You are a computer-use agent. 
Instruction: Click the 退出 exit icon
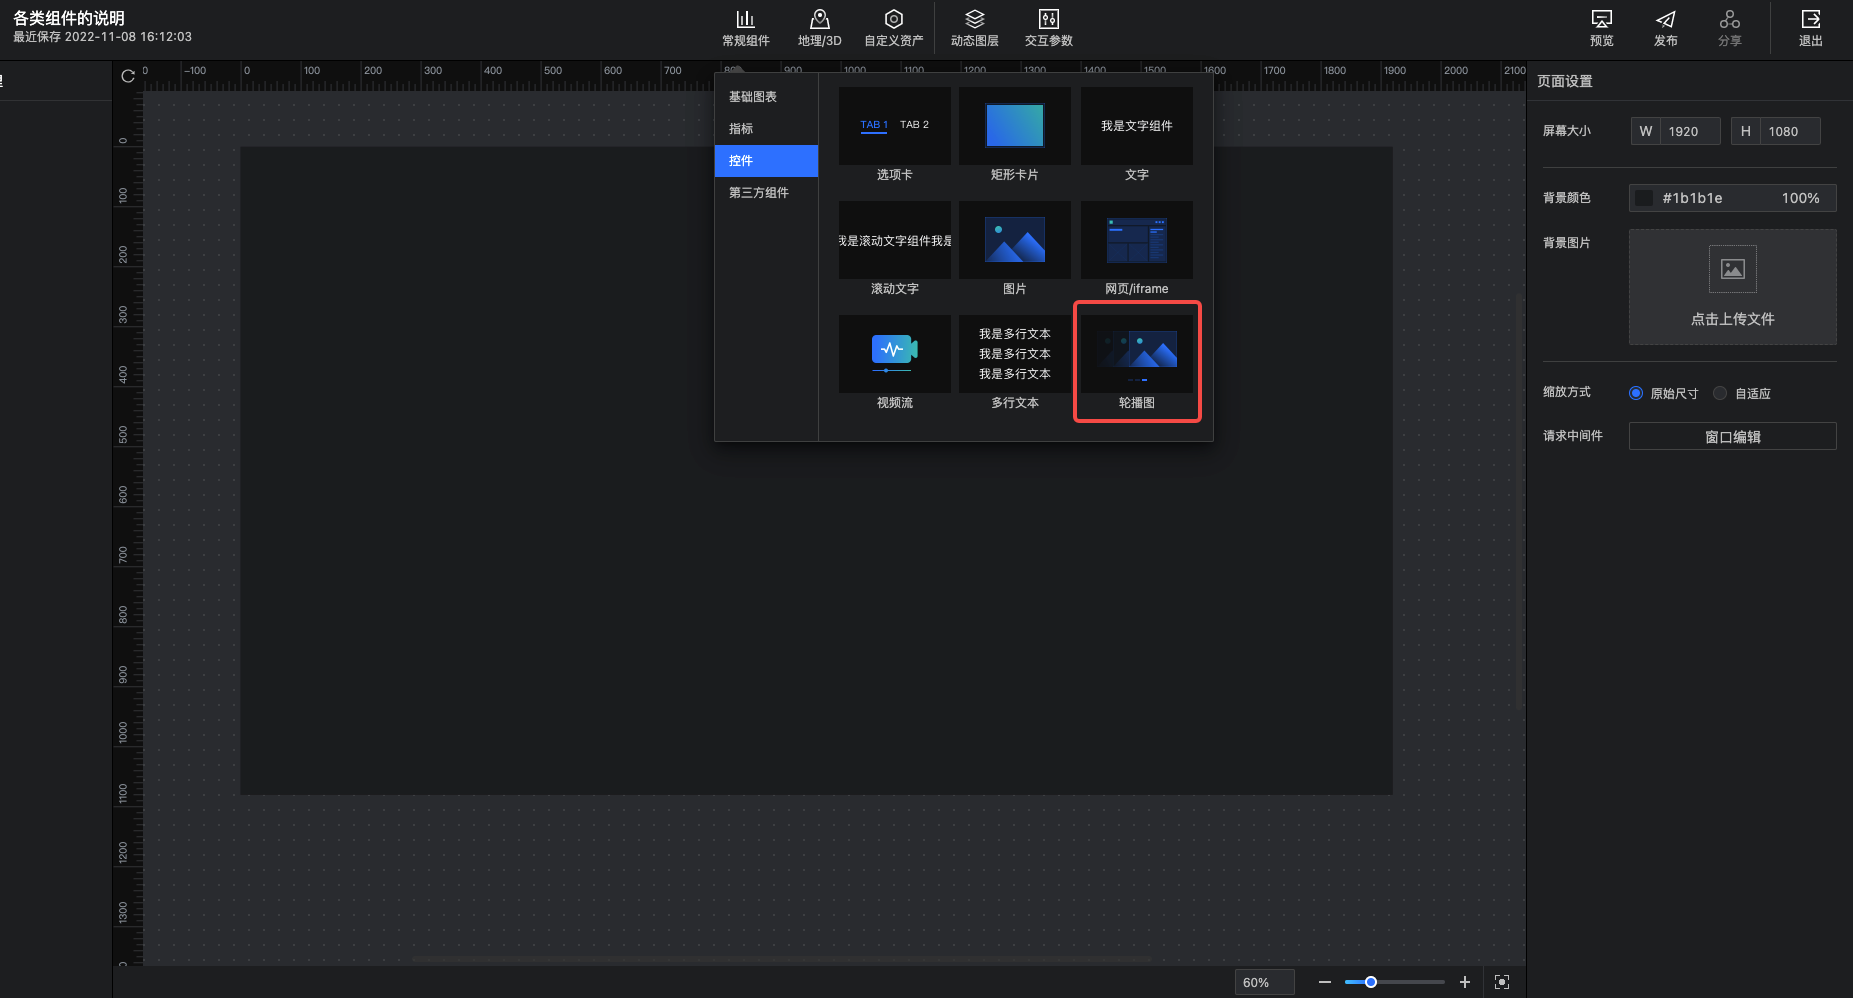[1810, 27]
